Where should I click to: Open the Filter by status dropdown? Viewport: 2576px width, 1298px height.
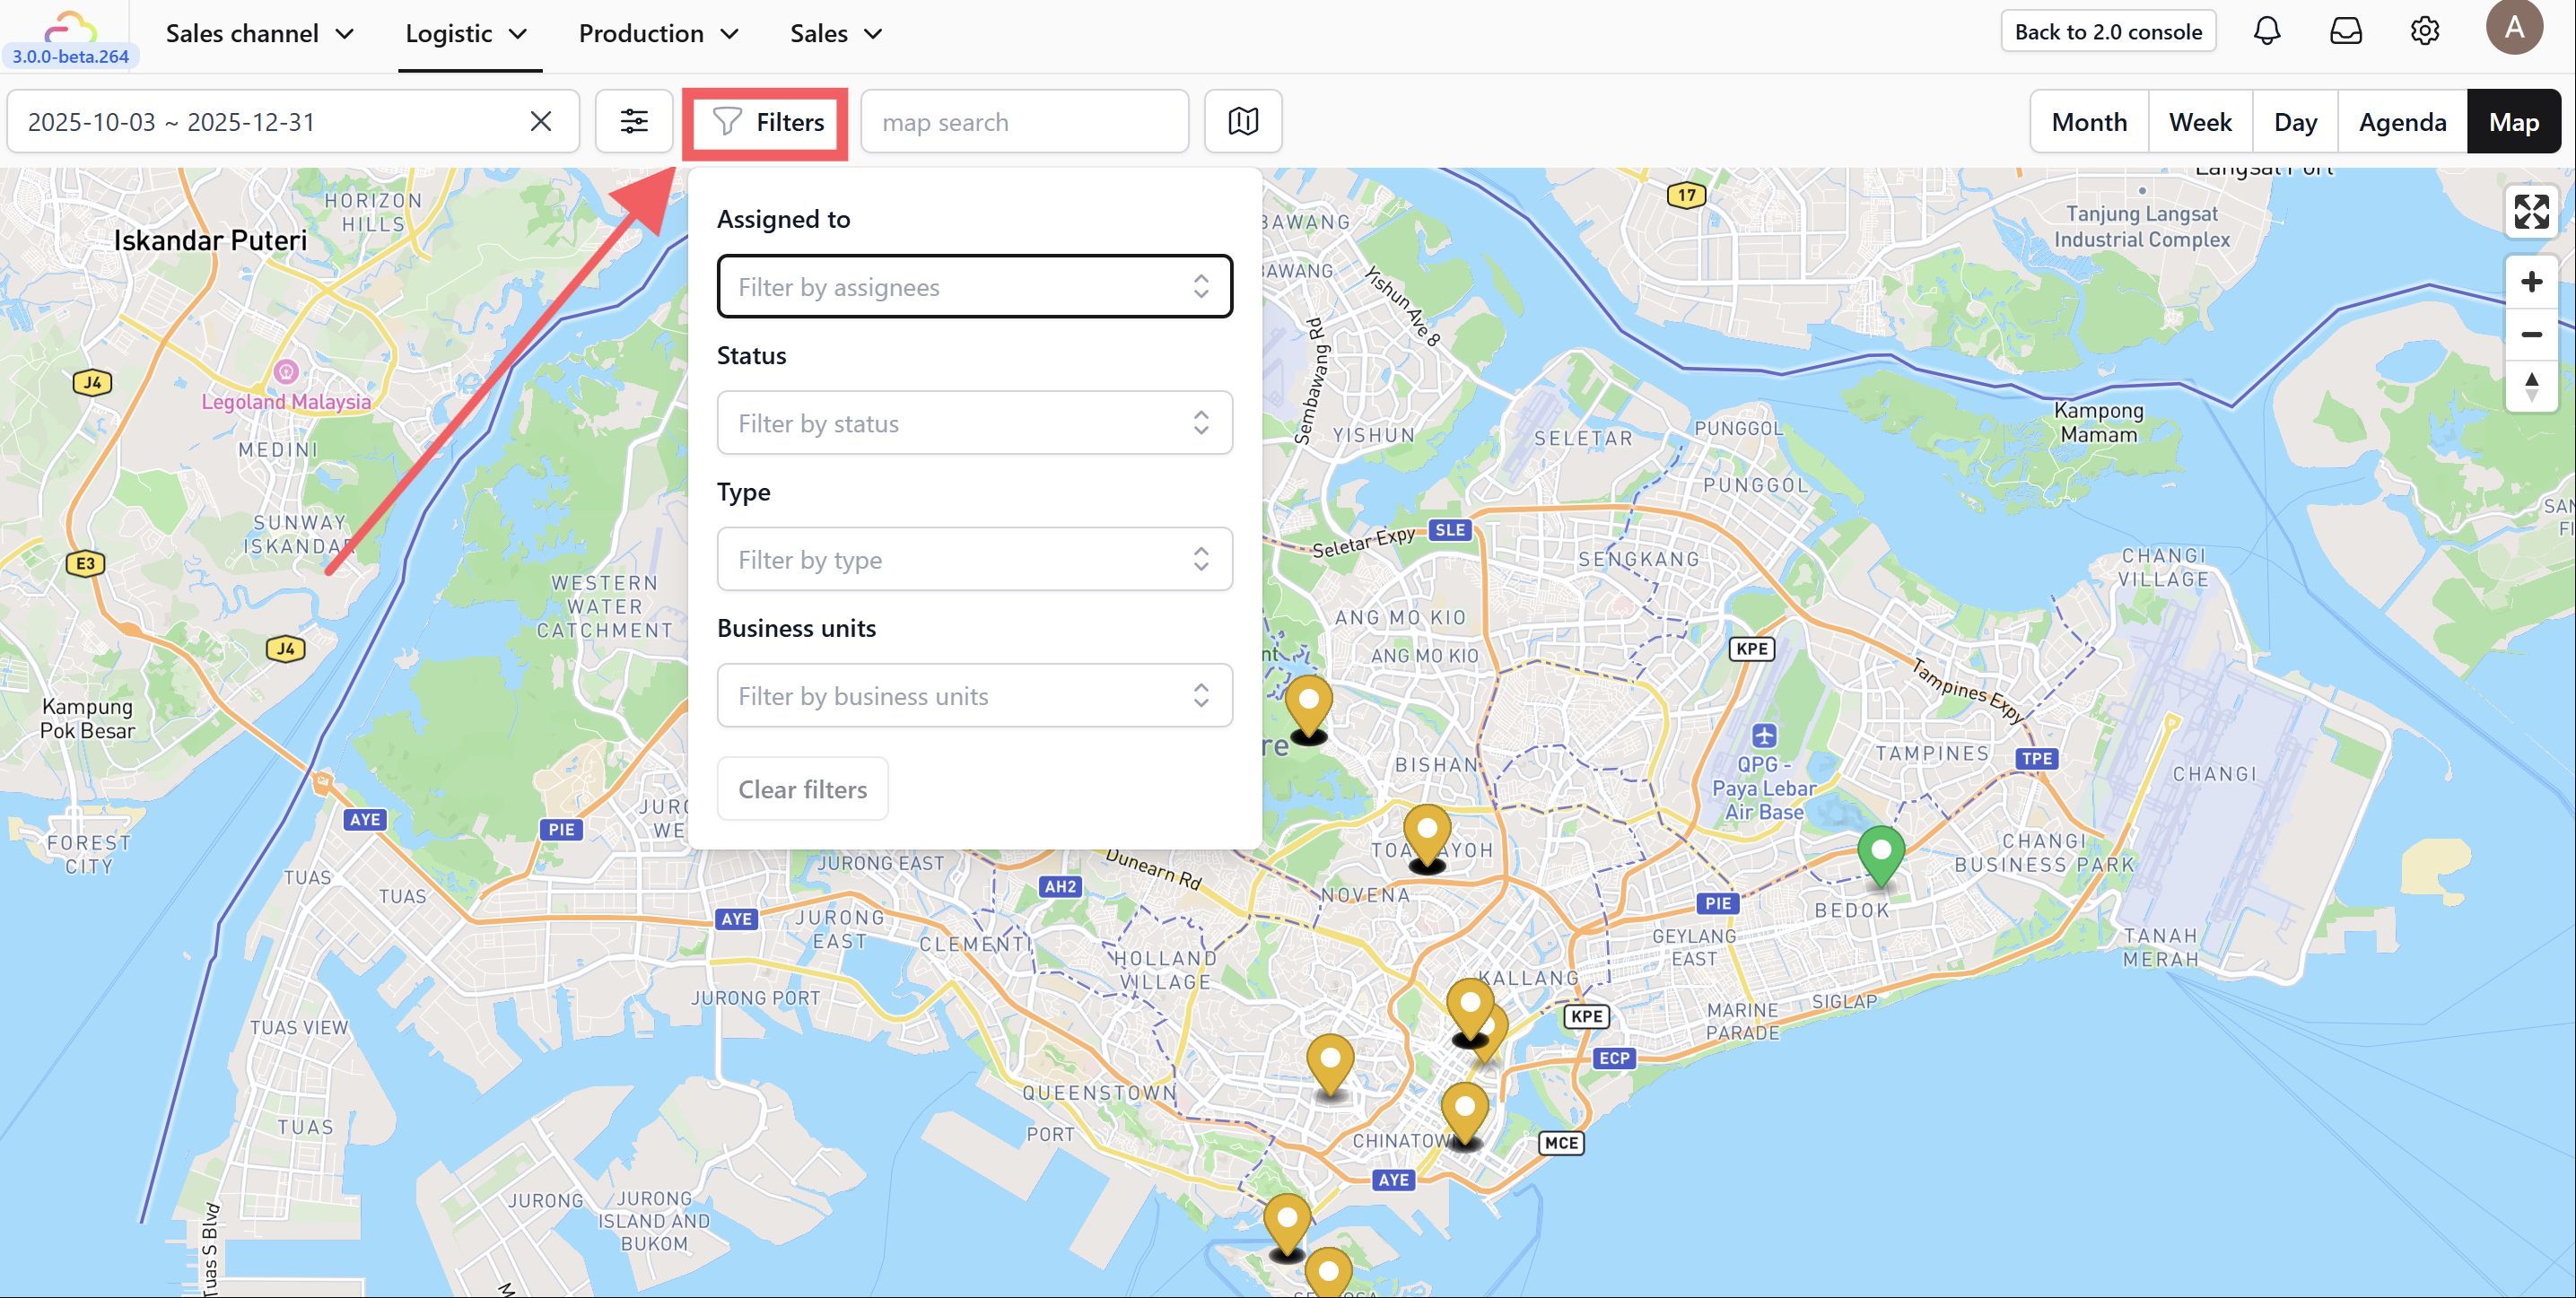pos(974,423)
